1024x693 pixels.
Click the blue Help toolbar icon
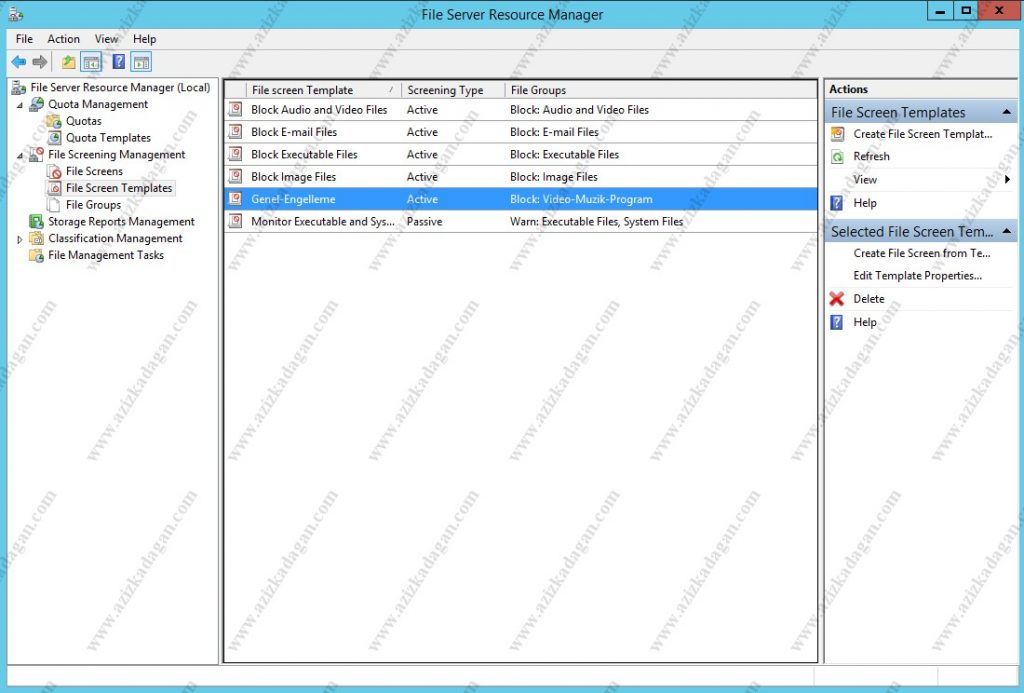coord(118,62)
